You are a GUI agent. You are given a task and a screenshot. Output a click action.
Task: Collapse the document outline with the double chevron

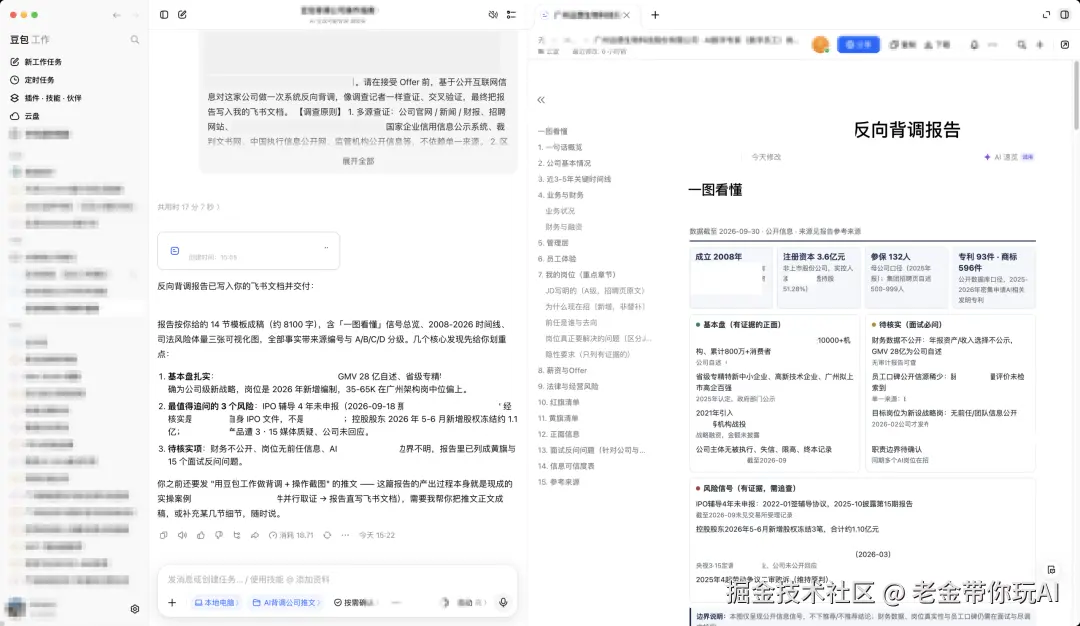point(541,100)
